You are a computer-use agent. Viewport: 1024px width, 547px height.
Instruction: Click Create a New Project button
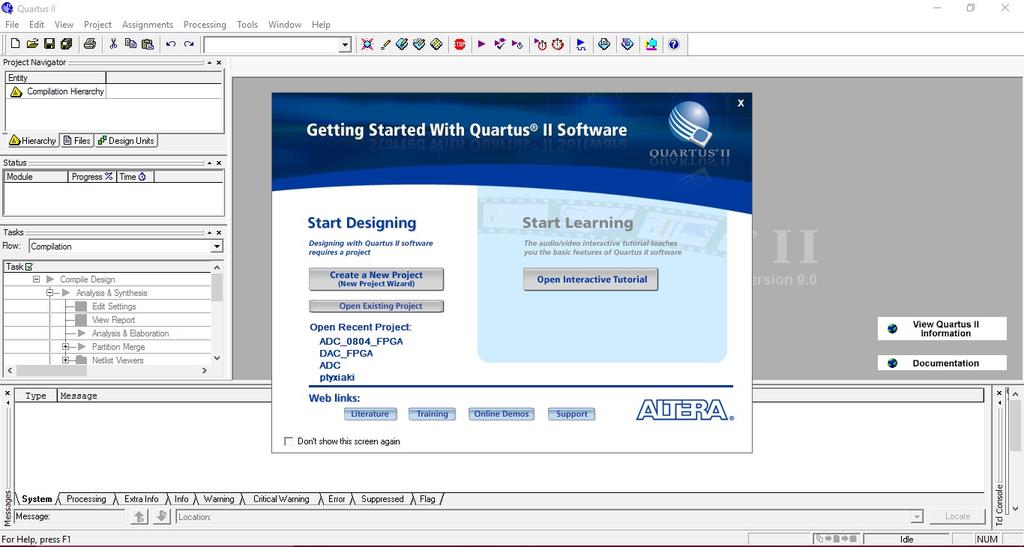coord(376,279)
